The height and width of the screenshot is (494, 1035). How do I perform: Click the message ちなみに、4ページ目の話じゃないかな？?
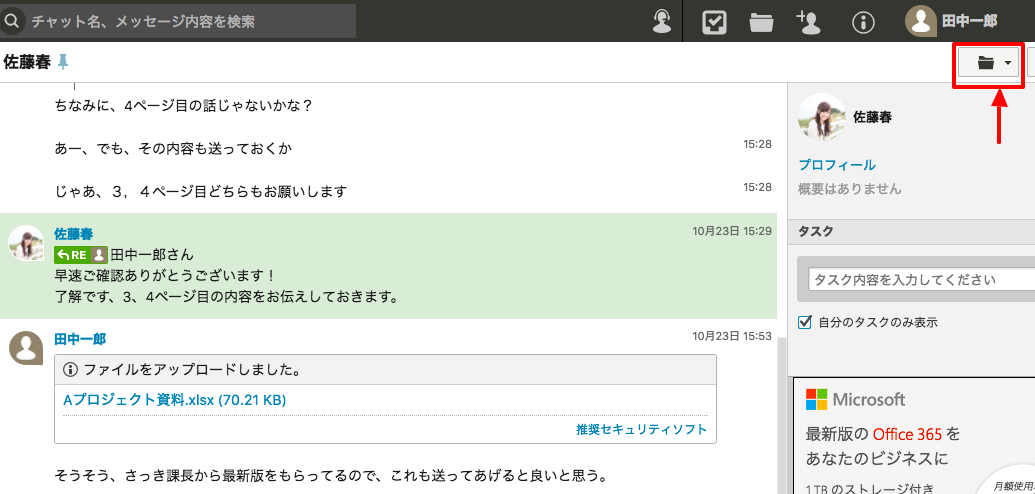tap(183, 106)
